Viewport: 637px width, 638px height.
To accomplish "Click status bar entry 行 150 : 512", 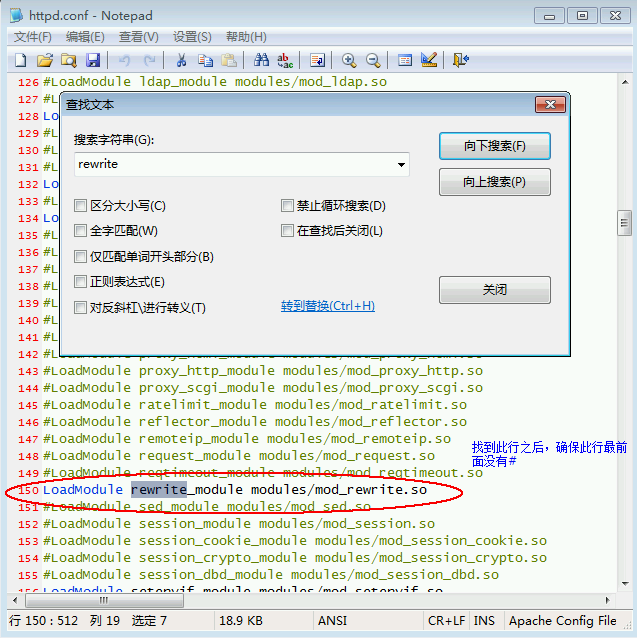I will pyautogui.click(x=43, y=621).
